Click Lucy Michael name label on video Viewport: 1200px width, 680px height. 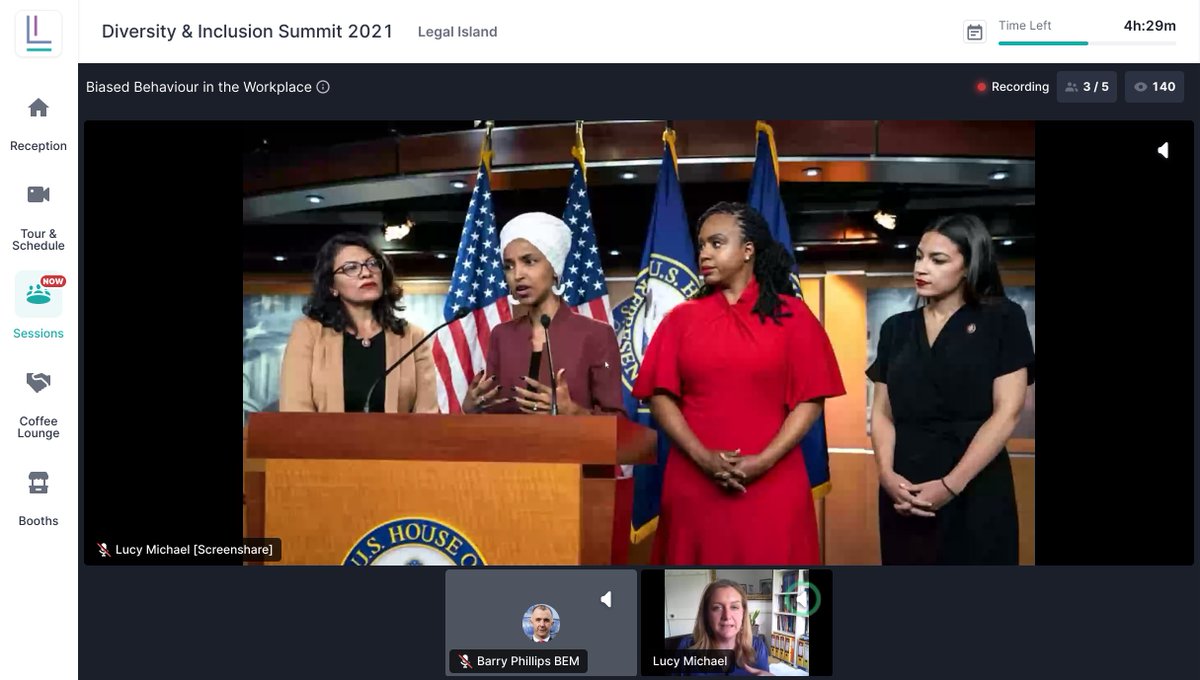pyautogui.click(x=690, y=662)
